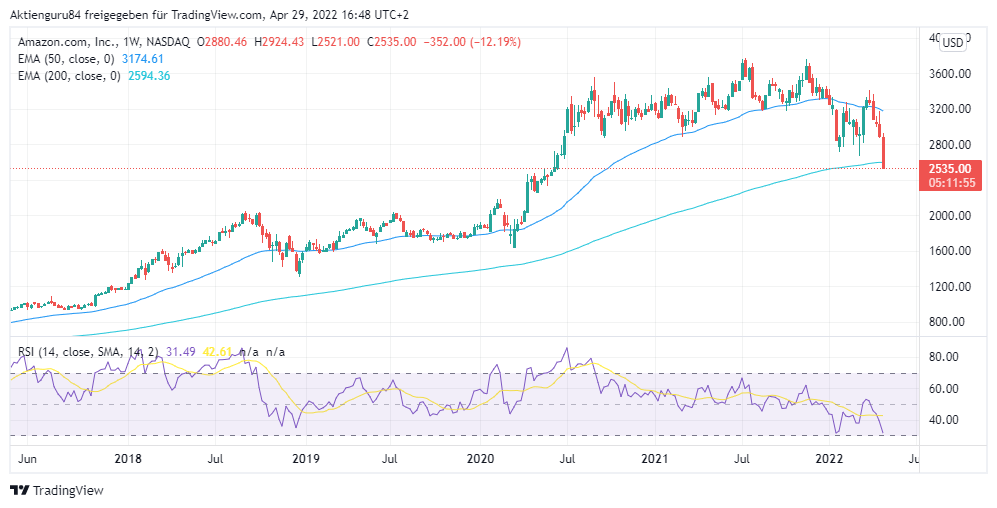Click the low price L2521.00 value
This screenshot has width=997, height=508.
pos(336,42)
